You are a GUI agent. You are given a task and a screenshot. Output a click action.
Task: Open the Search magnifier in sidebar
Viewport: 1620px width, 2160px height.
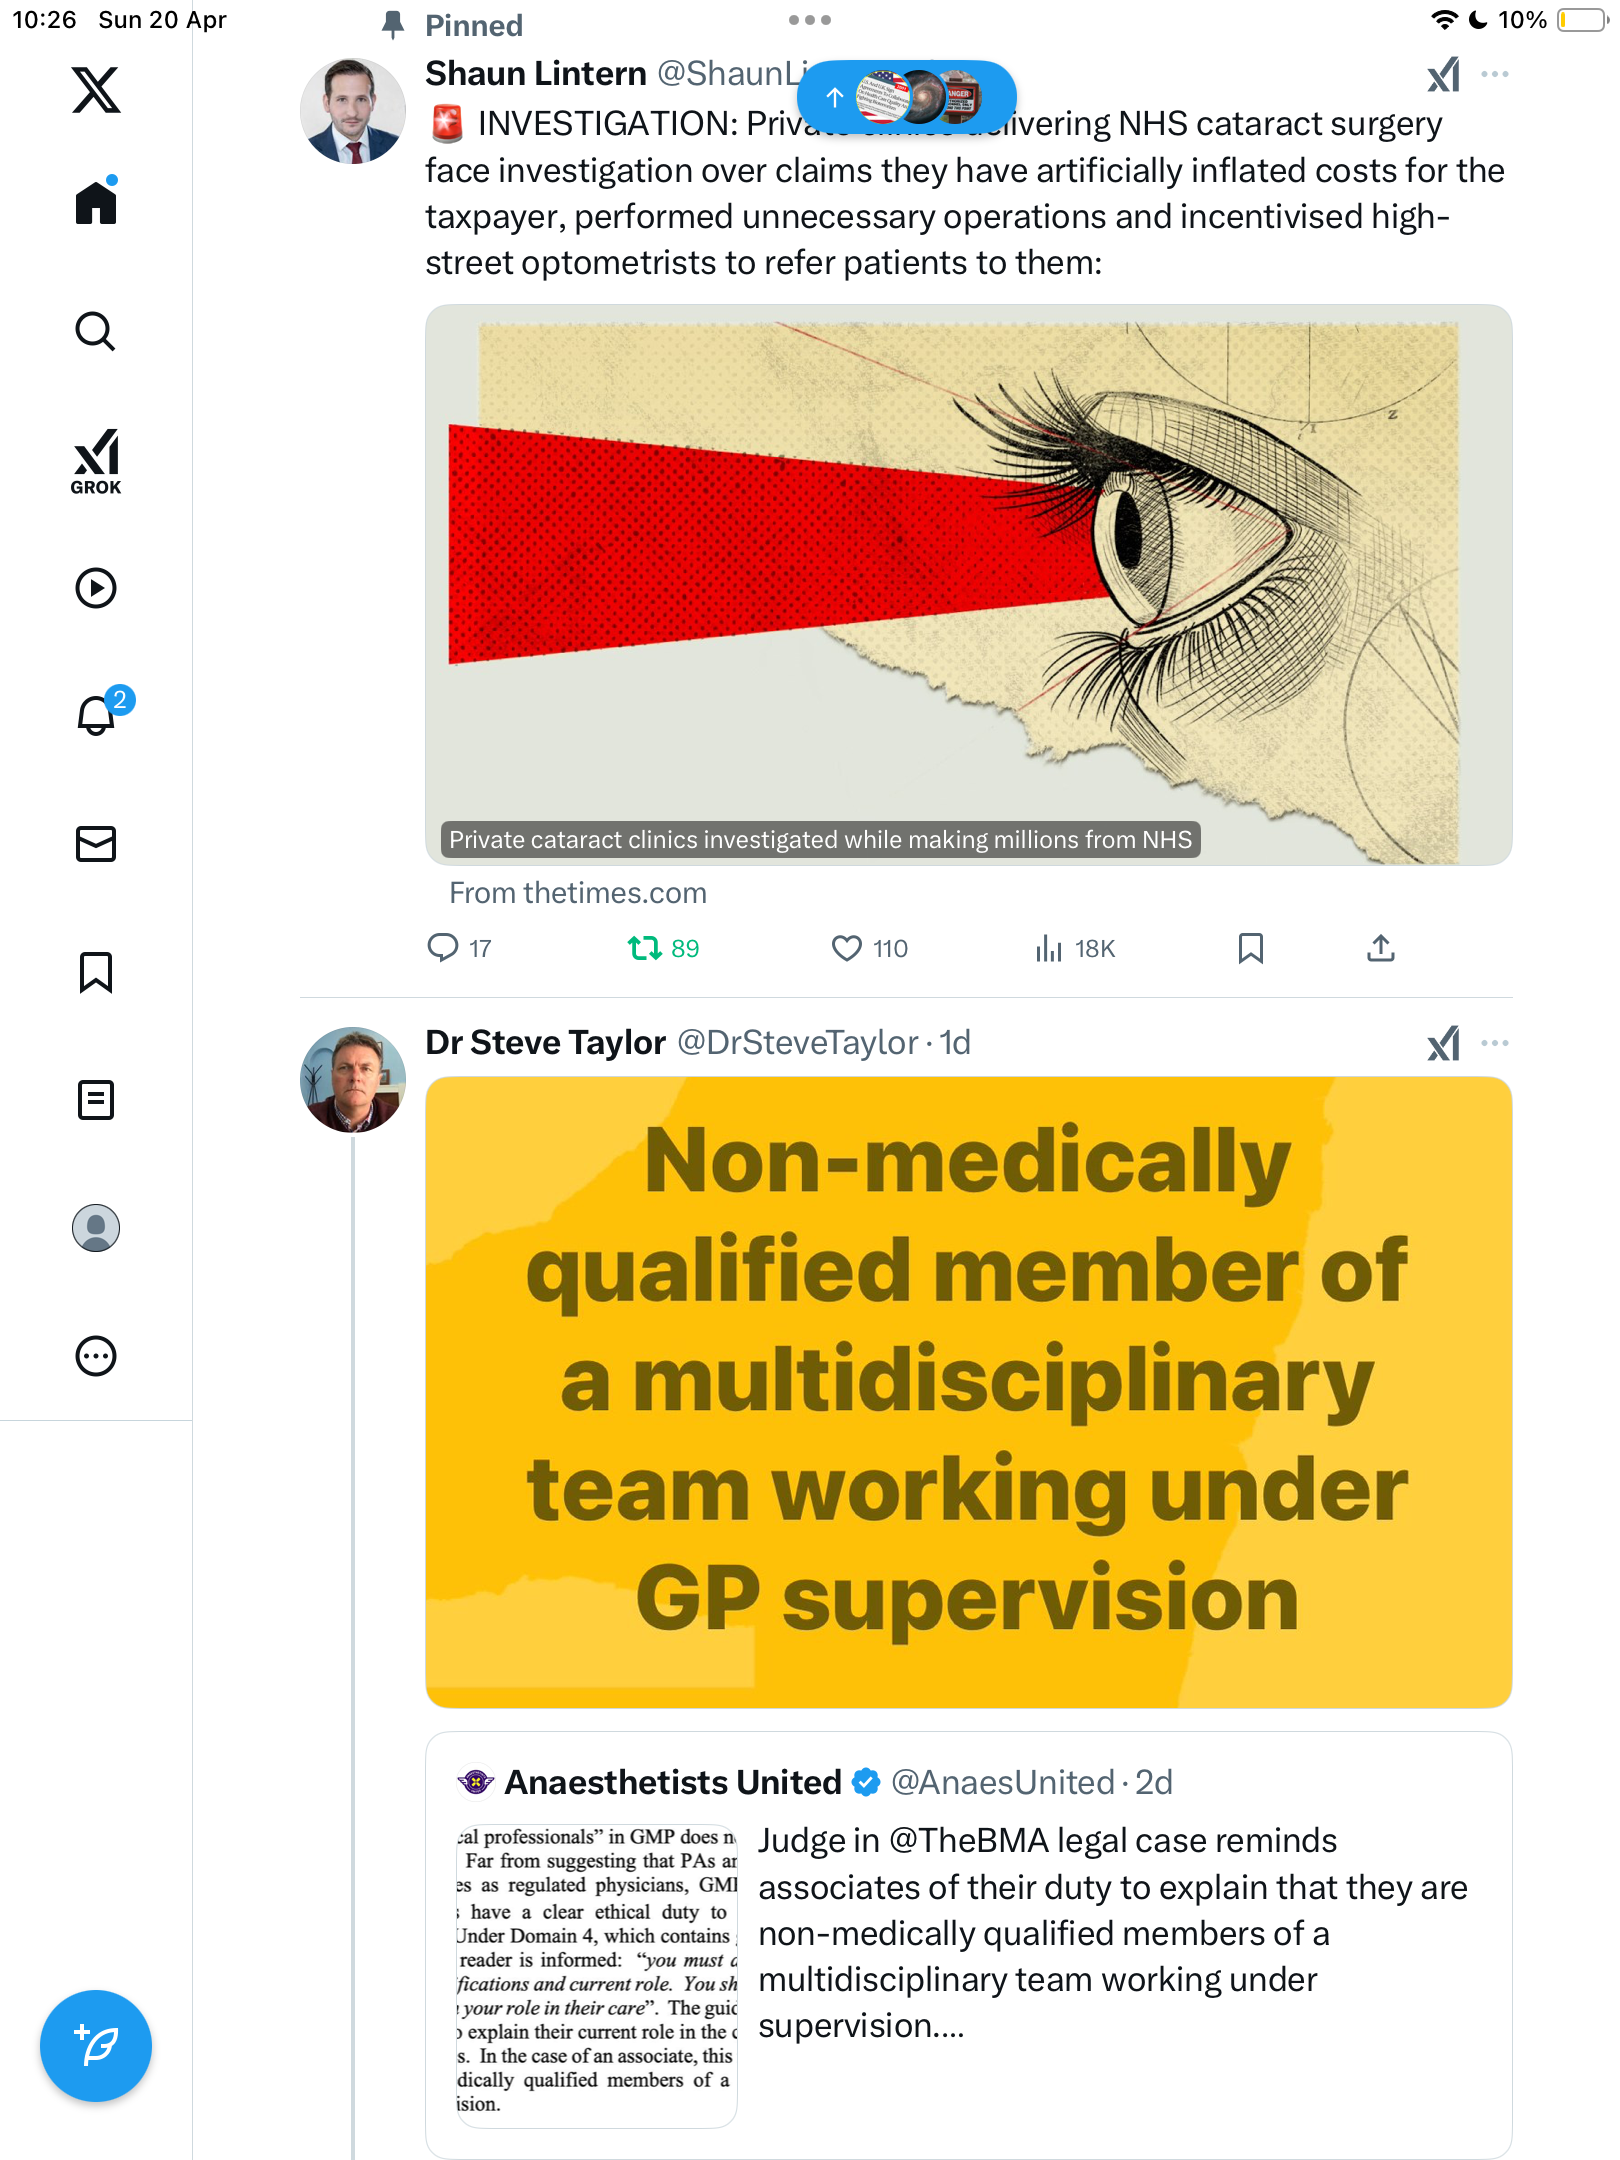(x=96, y=331)
